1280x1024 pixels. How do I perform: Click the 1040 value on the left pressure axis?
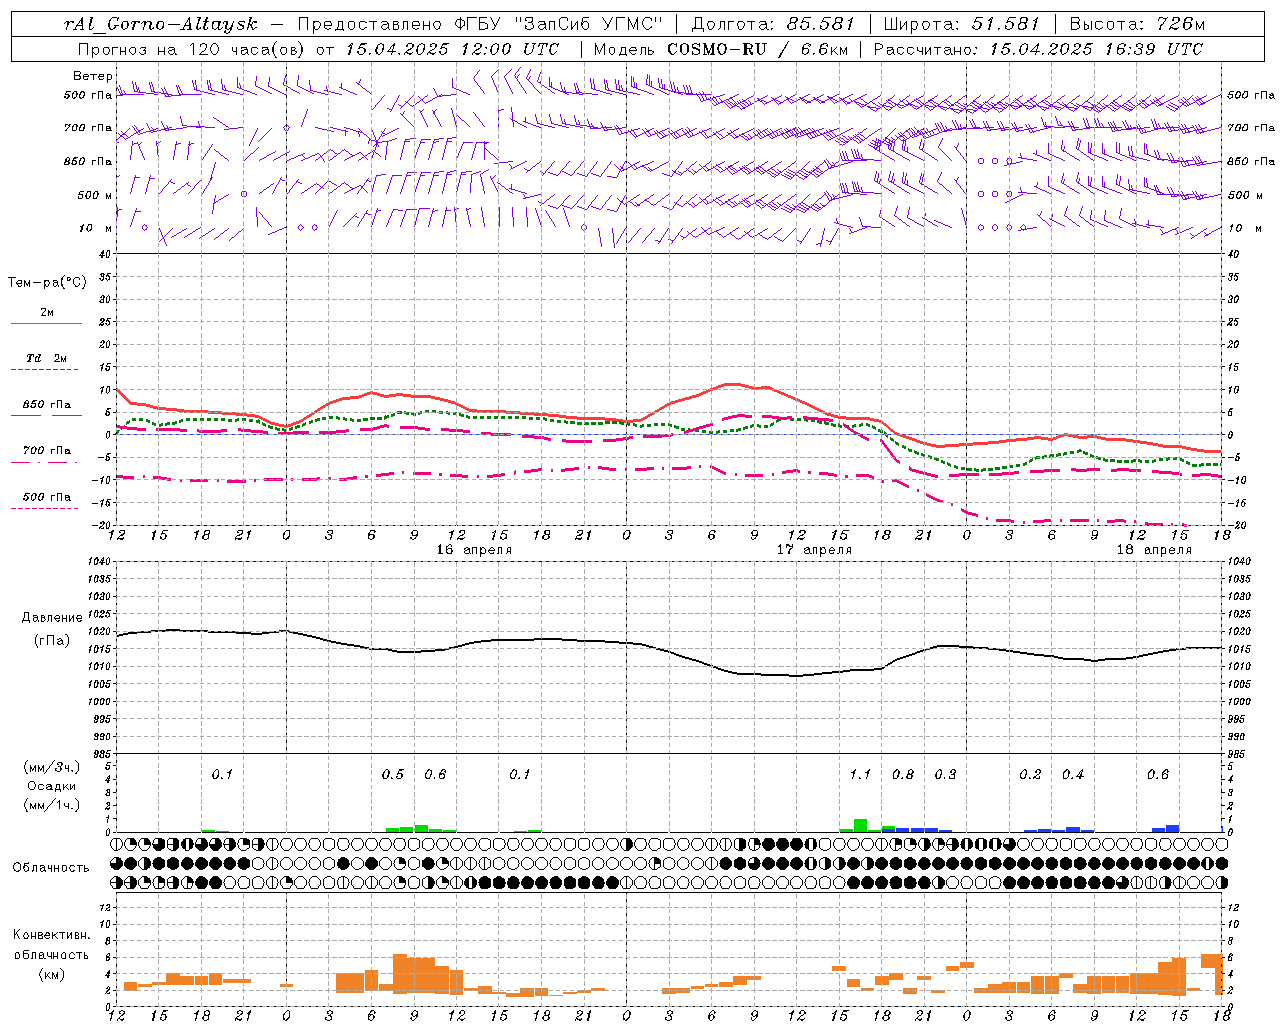(101, 561)
